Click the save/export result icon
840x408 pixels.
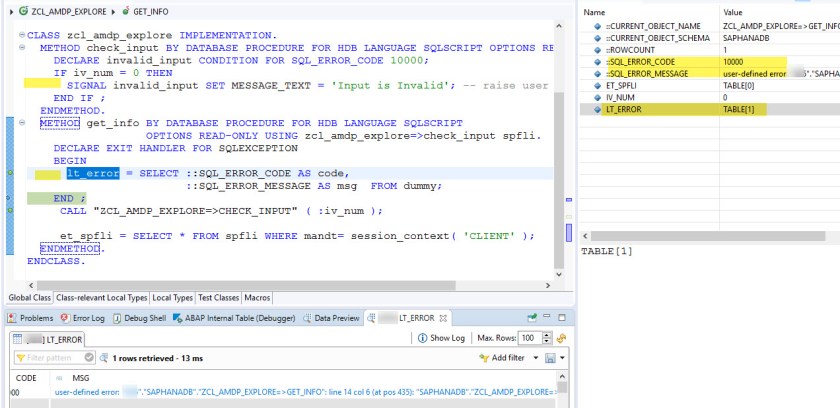550,357
